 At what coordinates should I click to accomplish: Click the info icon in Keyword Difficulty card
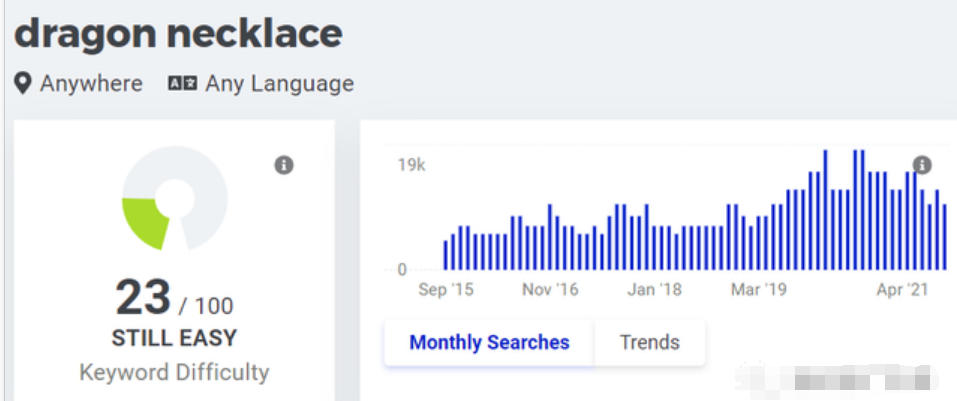click(x=284, y=165)
